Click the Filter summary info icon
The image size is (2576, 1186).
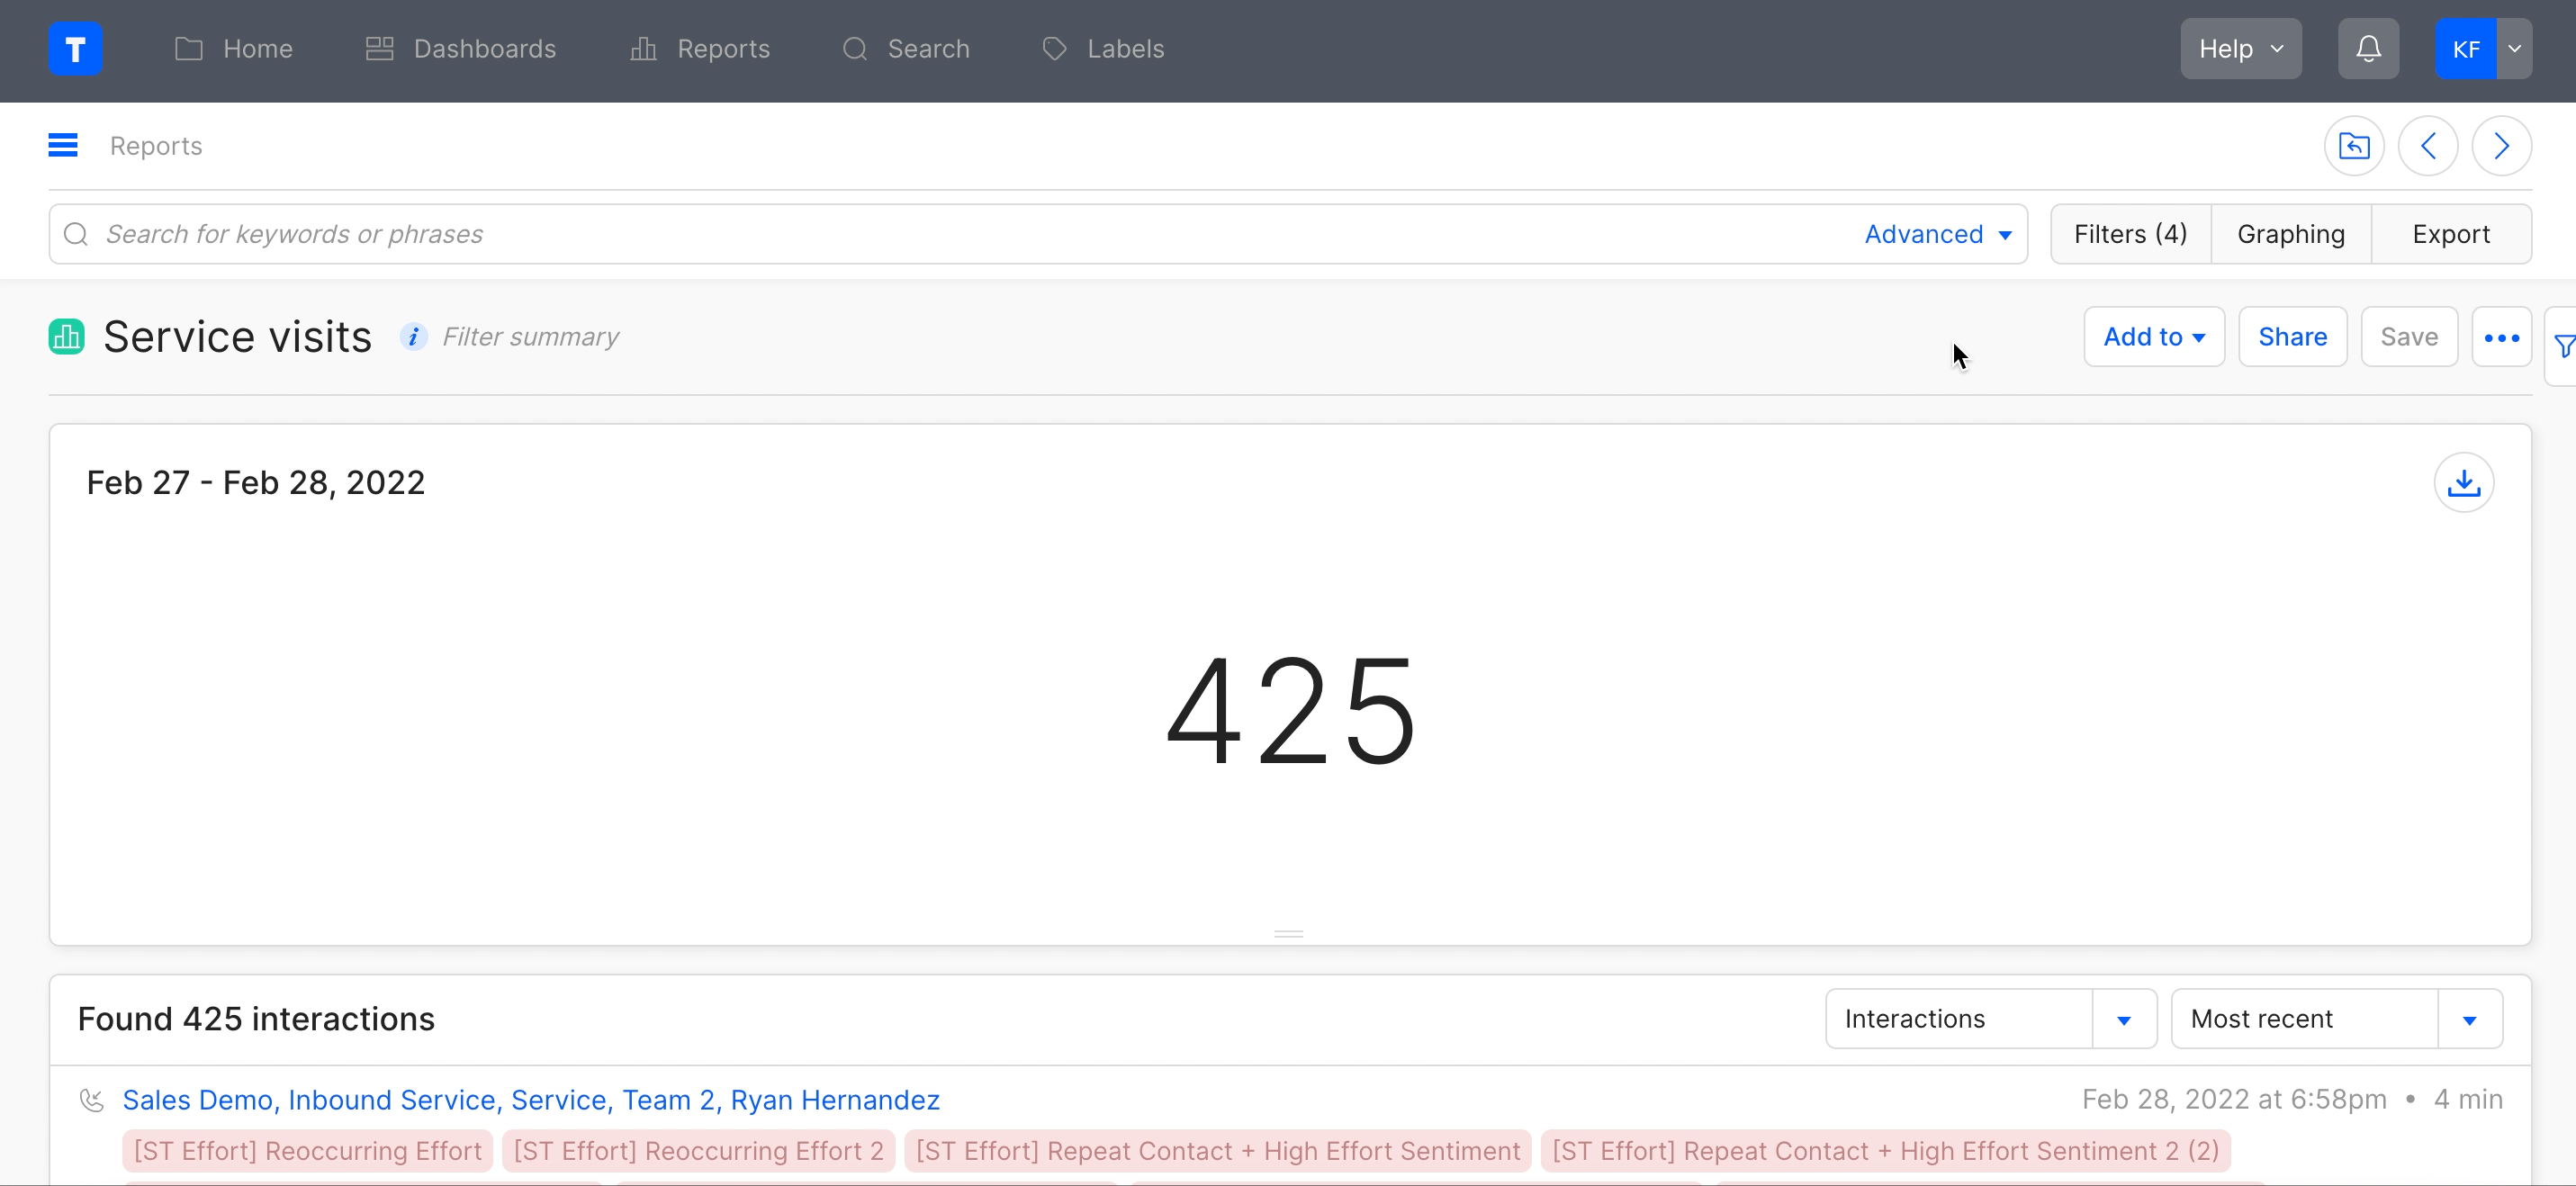click(413, 337)
